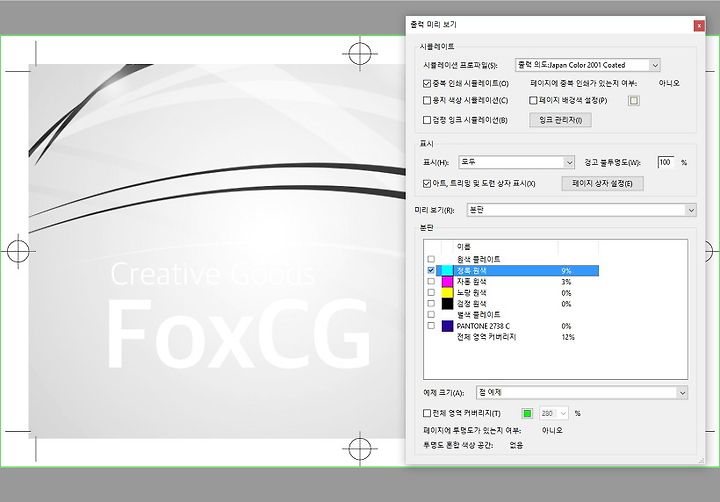Screen dimensions: 720x502
Task: Click the cyan swatch of 청록 원색
Action: tap(447, 271)
